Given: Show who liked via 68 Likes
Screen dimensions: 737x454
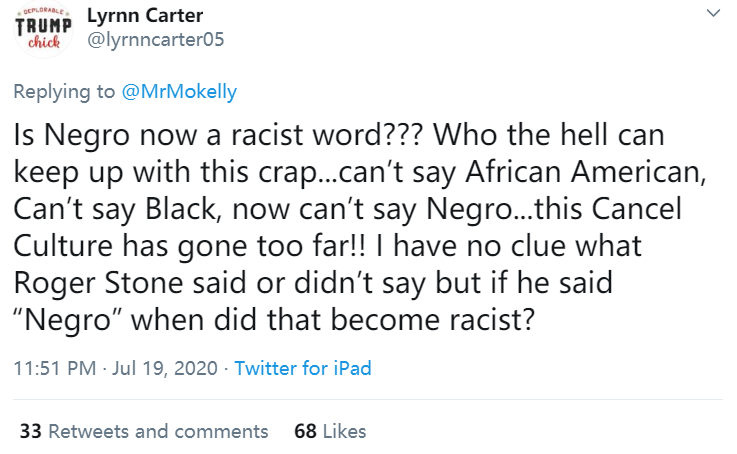Looking at the screenshot, I should coord(330,431).
